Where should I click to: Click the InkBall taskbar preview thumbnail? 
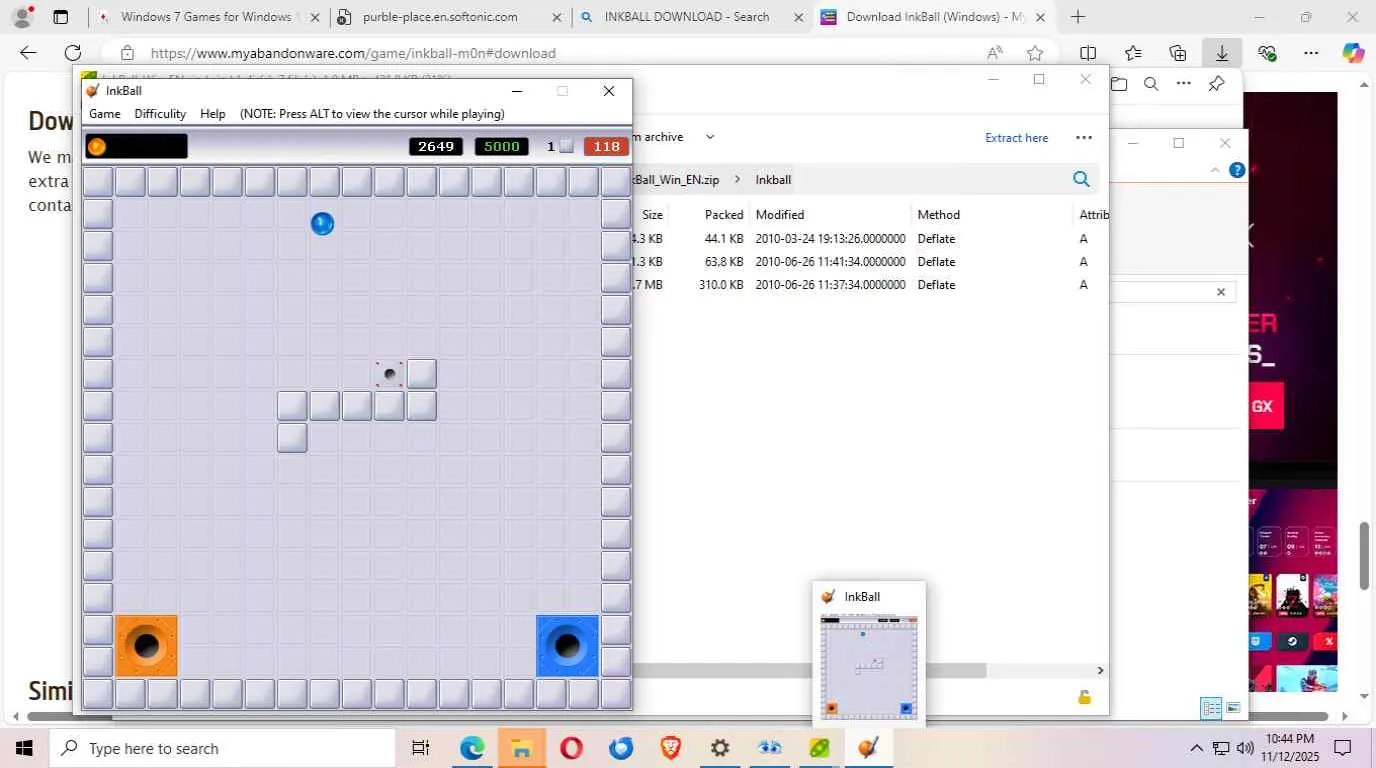click(x=868, y=667)
